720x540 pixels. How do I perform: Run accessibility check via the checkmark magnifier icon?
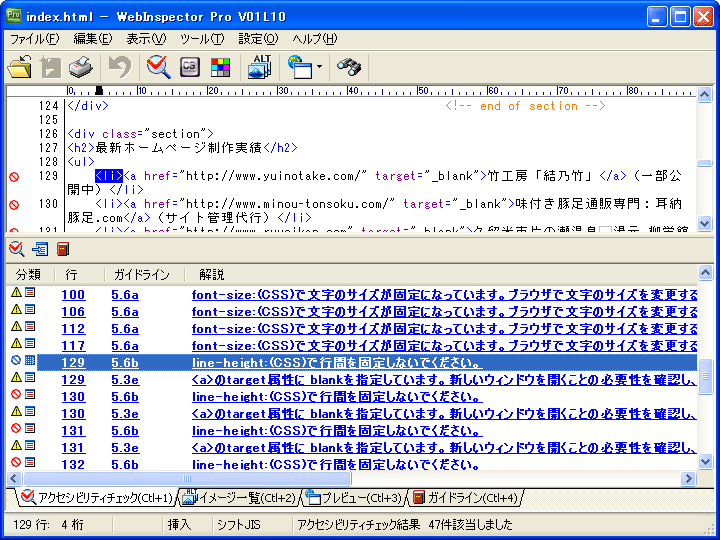[158, 67]
